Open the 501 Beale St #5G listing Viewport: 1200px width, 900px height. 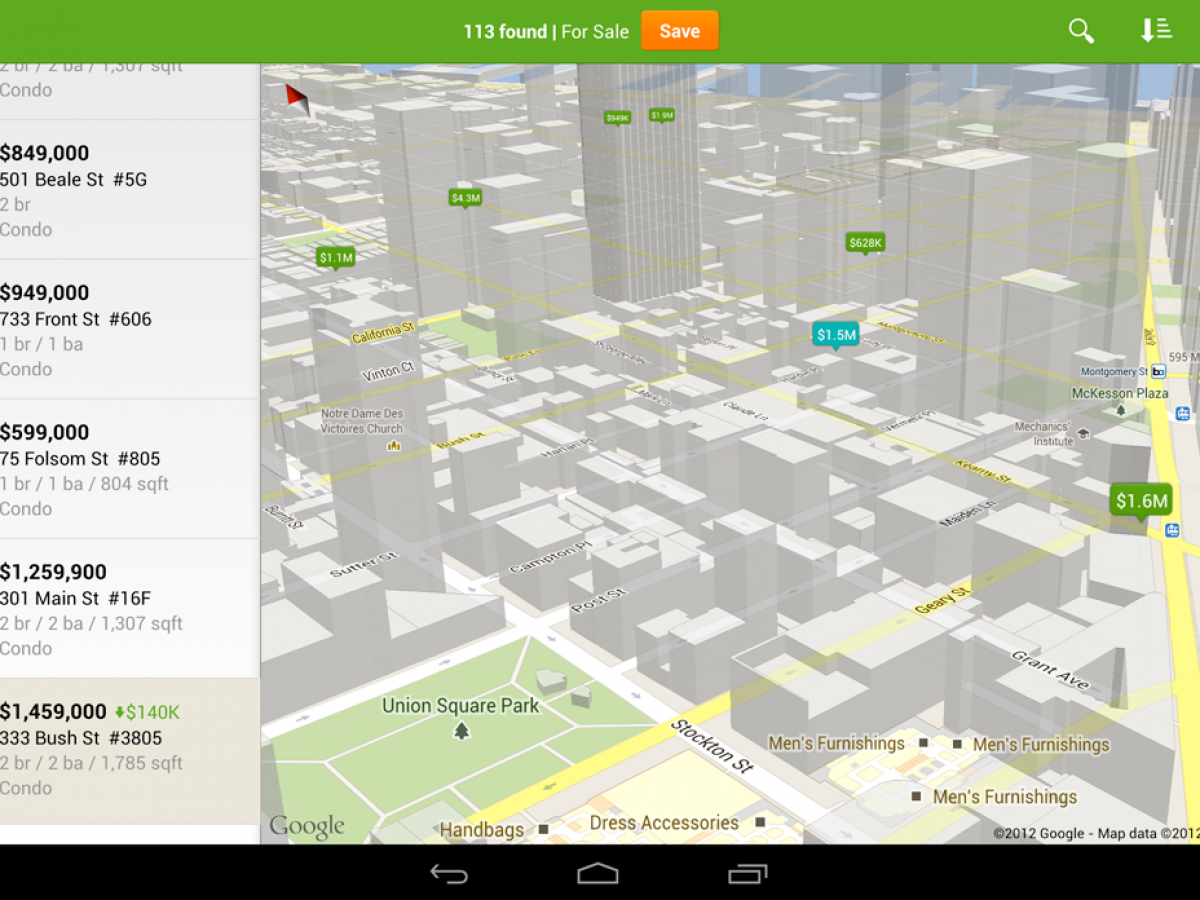pyautogui.click(x=130, y=190)
